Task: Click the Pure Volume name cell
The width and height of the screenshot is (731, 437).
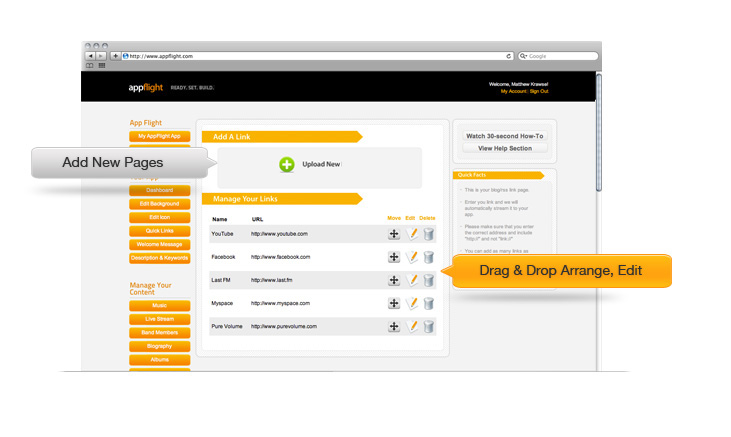Action: (227, 326)
